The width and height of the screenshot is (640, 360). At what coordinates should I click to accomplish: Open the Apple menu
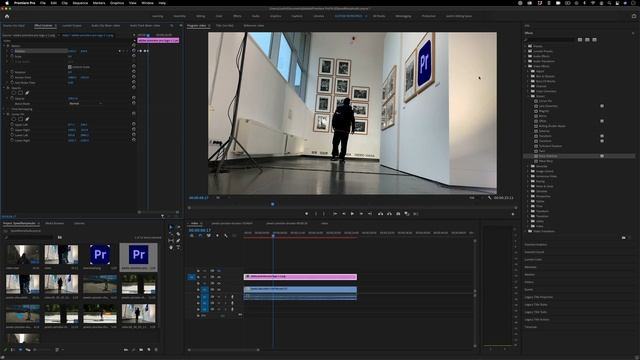click(x=7, y=3)
